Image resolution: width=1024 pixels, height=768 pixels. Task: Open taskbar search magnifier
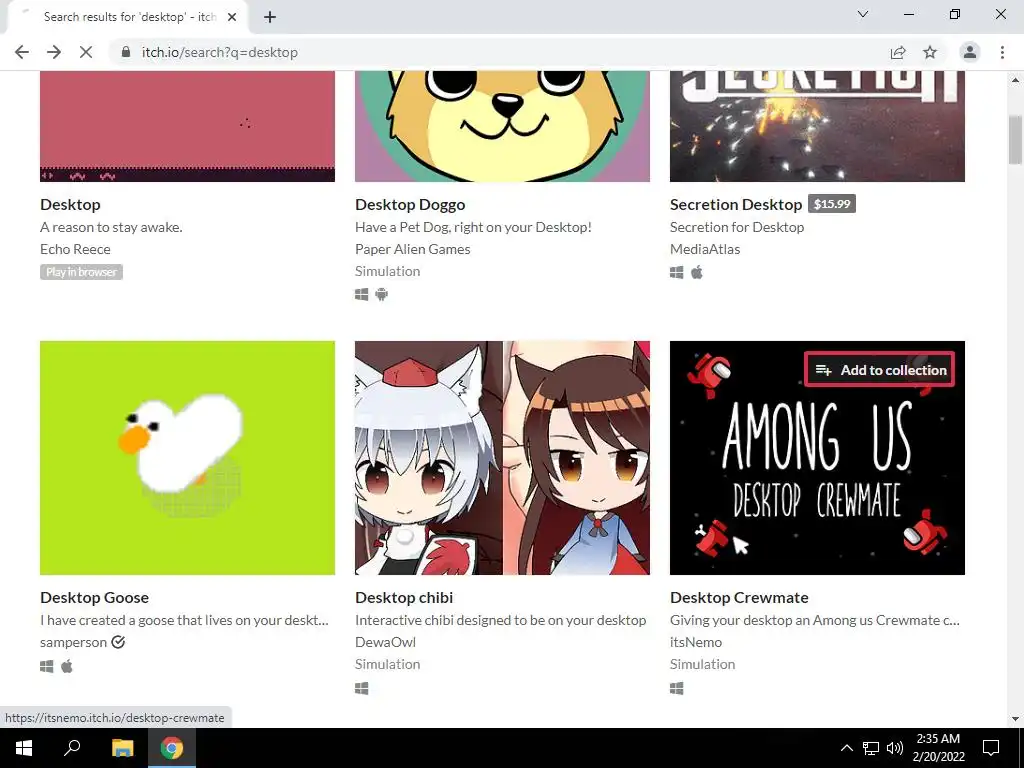pos(72,748)
